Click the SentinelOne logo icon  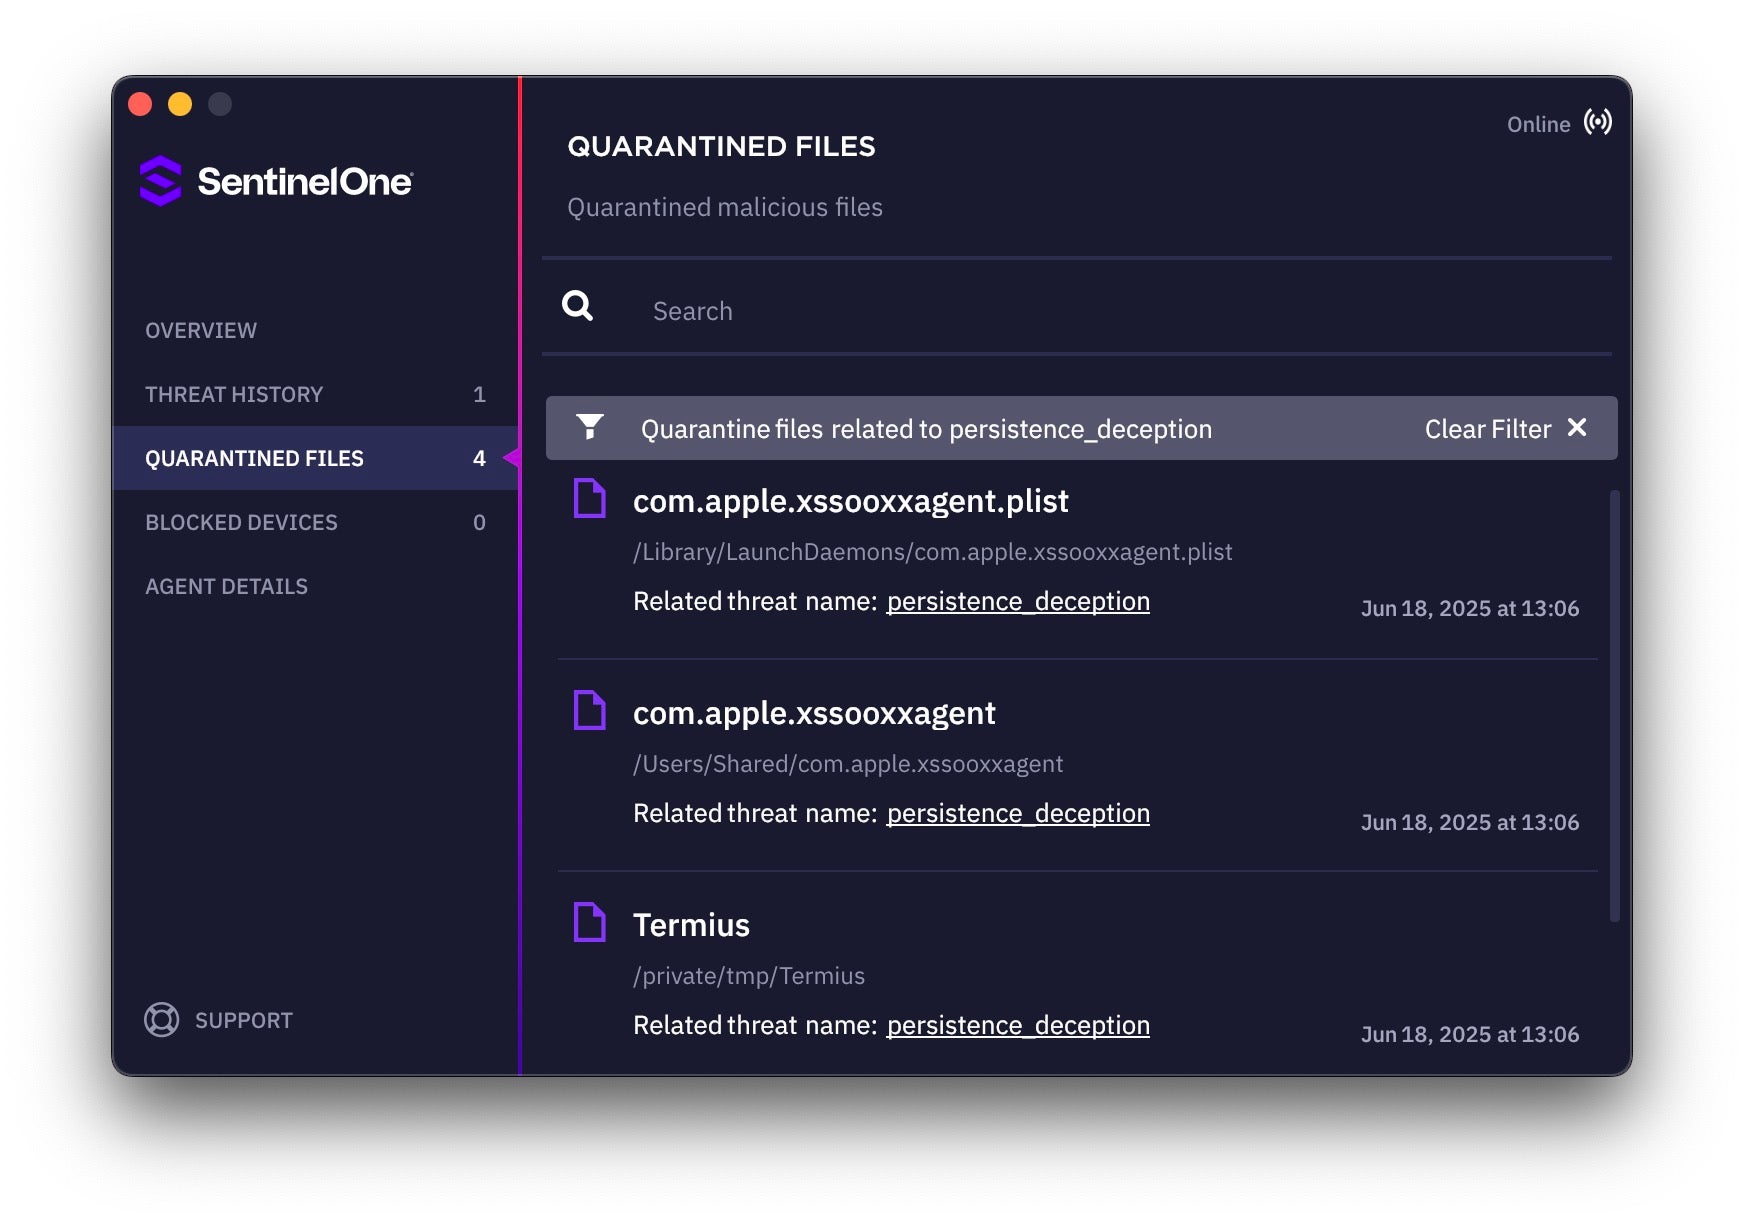click(x=160, y=181)
